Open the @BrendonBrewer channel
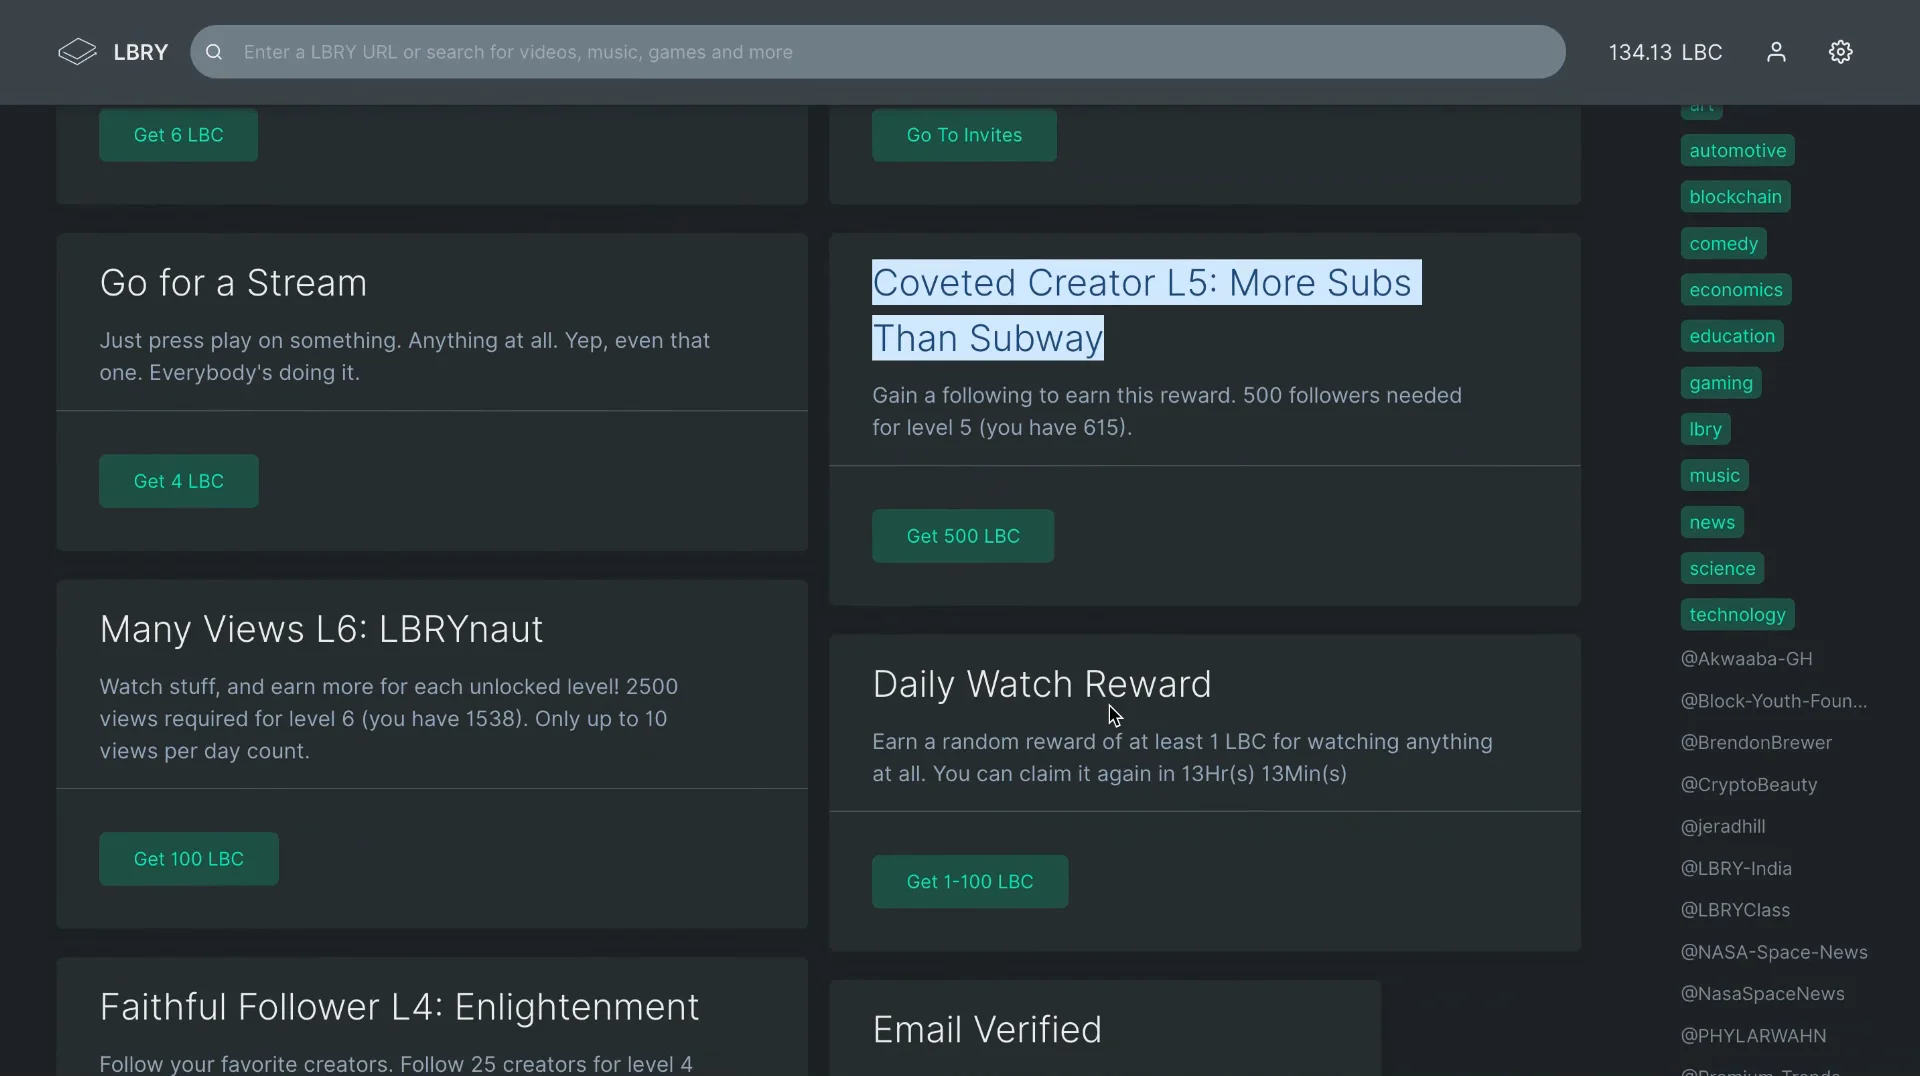This screenshot has width=1920, height=1076. [x=1756, y=743]
